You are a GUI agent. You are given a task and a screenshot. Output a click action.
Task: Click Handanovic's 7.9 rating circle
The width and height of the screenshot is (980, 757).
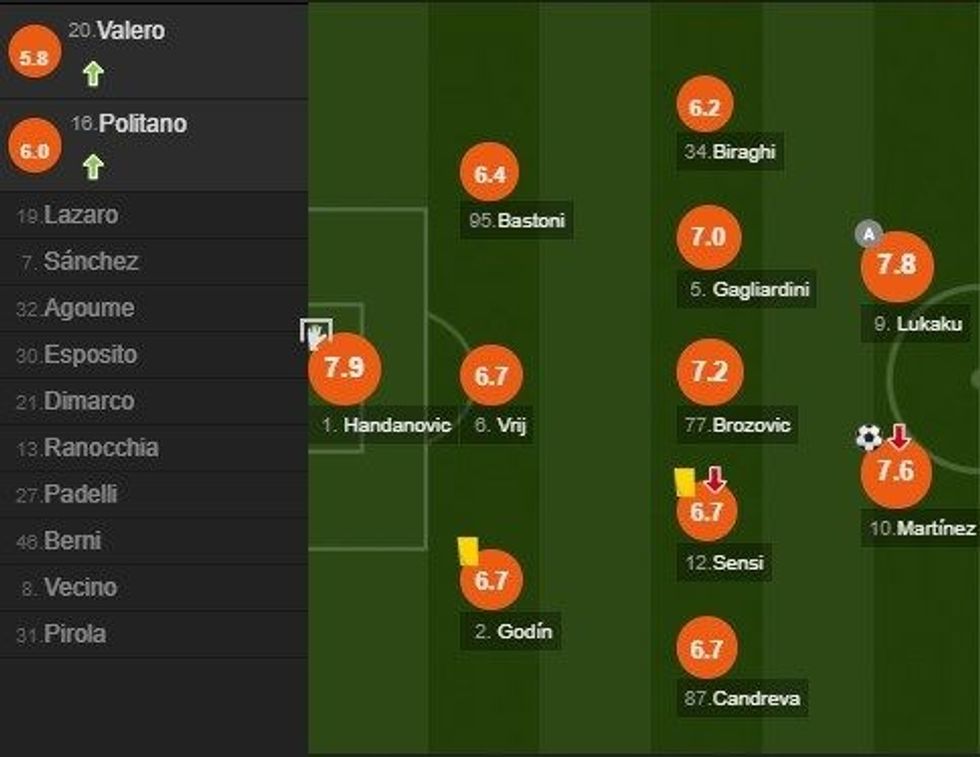pyautogui.click(x=344, y=367)
